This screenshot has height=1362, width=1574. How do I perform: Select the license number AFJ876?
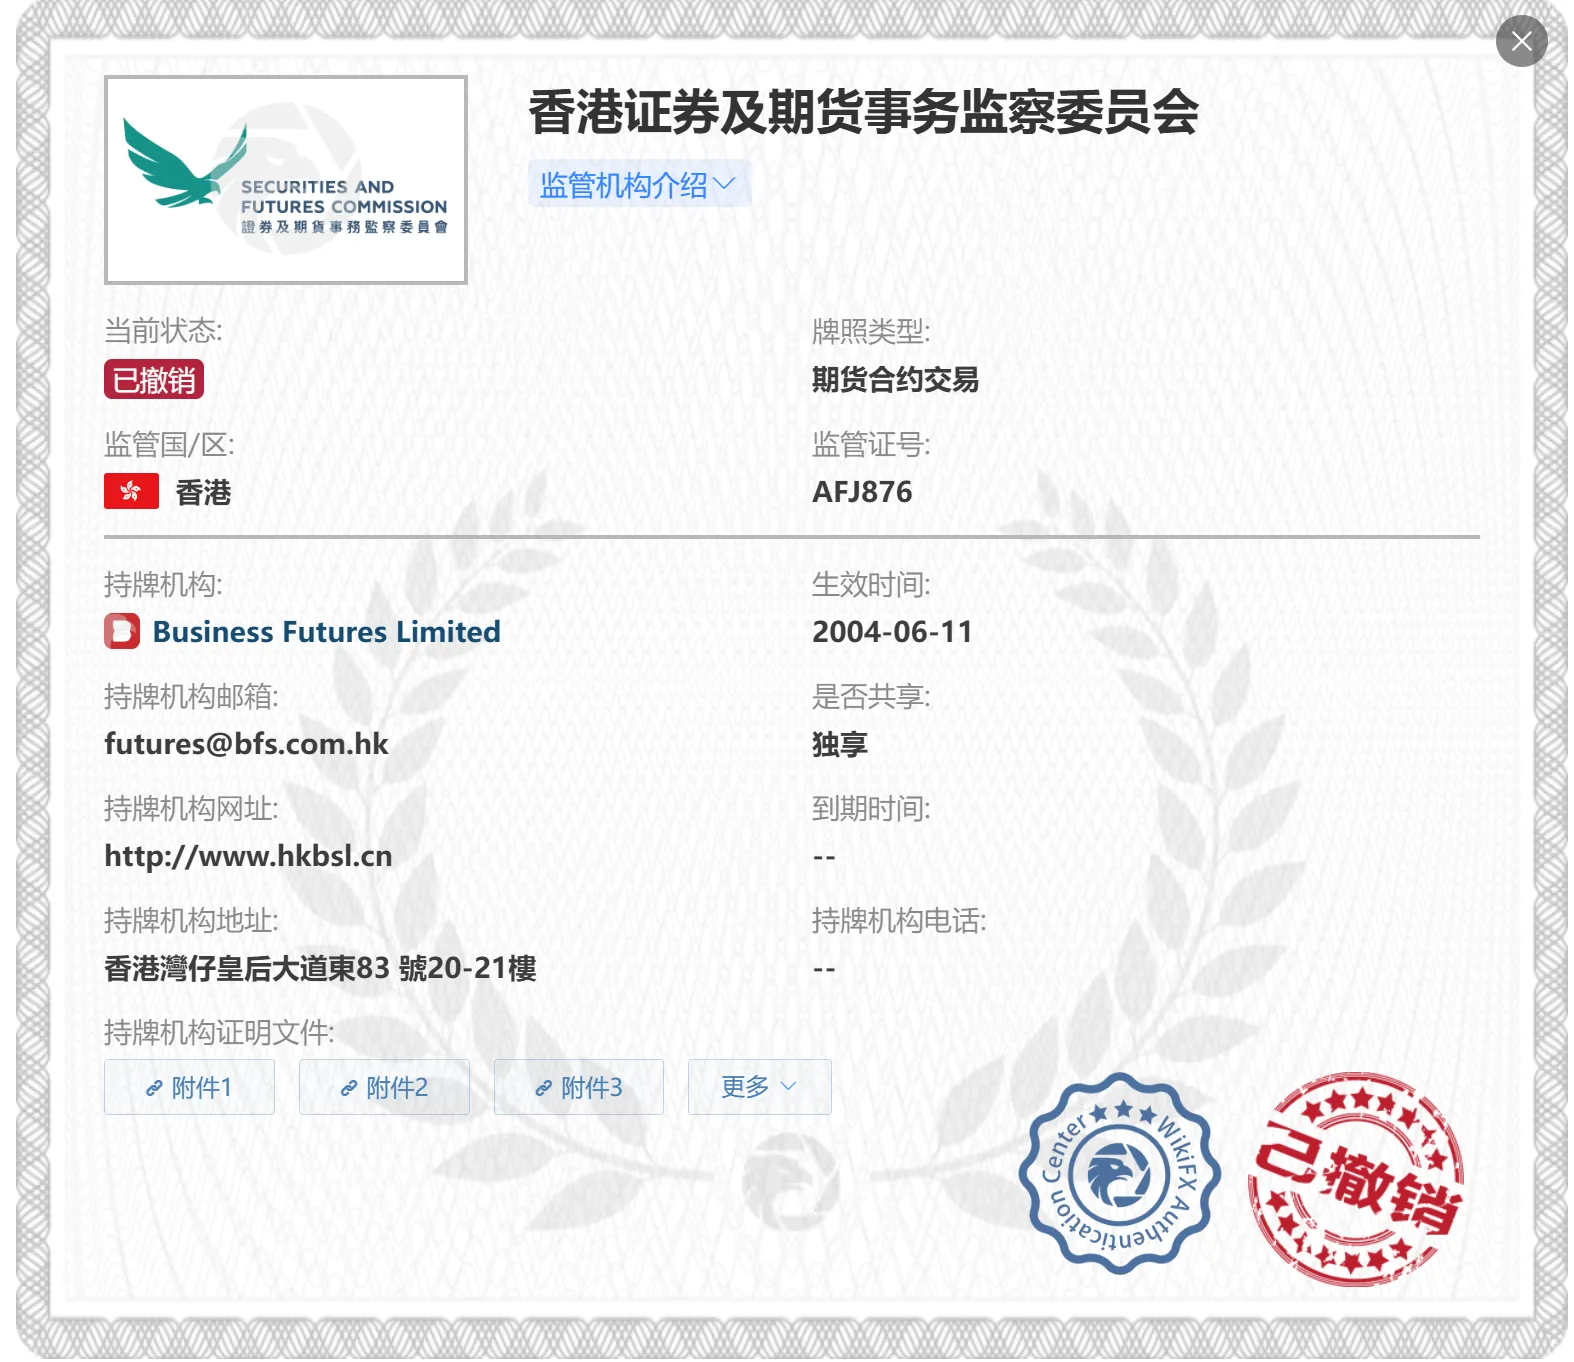tap(862, 492)
